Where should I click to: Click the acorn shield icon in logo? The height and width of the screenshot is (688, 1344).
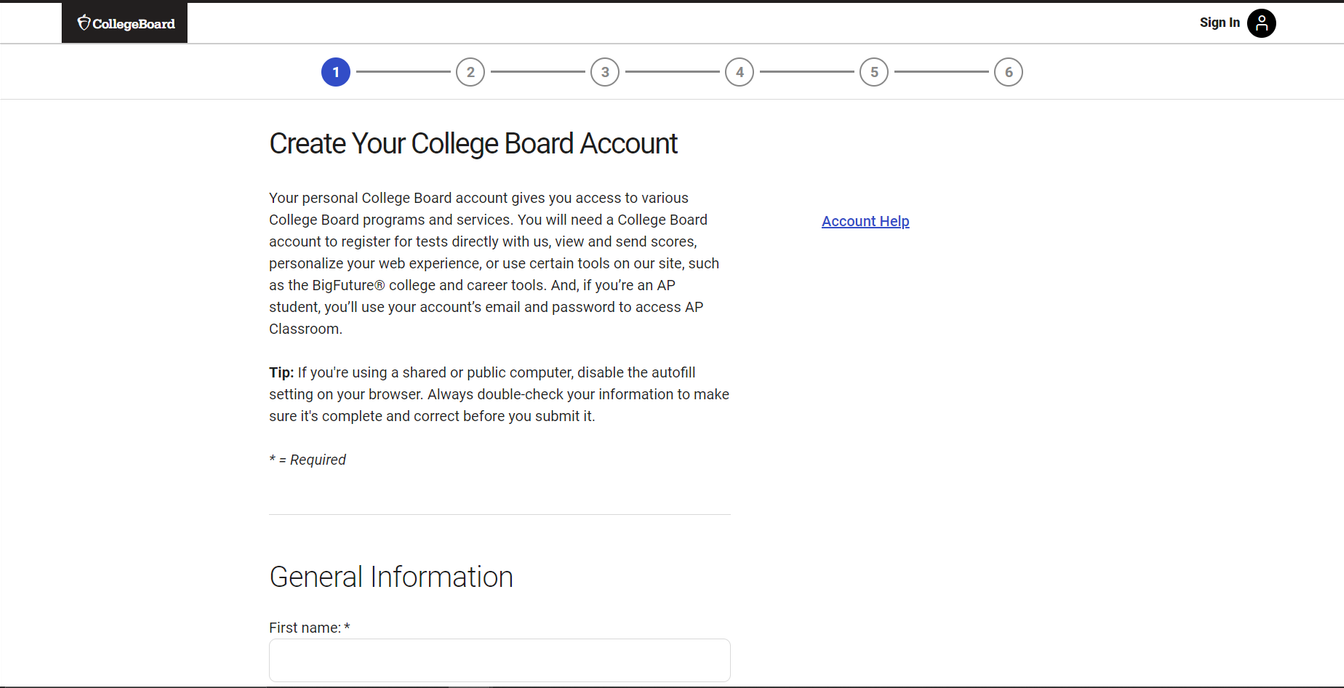(x=84, y=23)
